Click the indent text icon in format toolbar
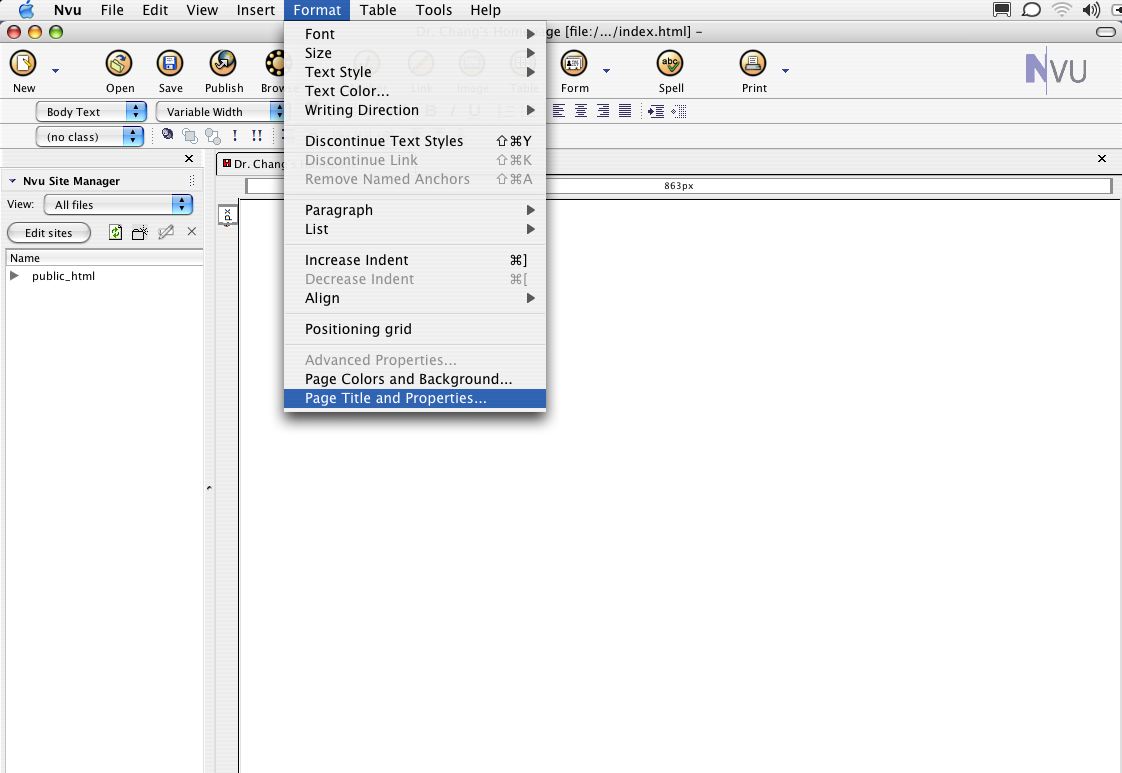This screenshot has width=1122, height=773. coord(656,111)
